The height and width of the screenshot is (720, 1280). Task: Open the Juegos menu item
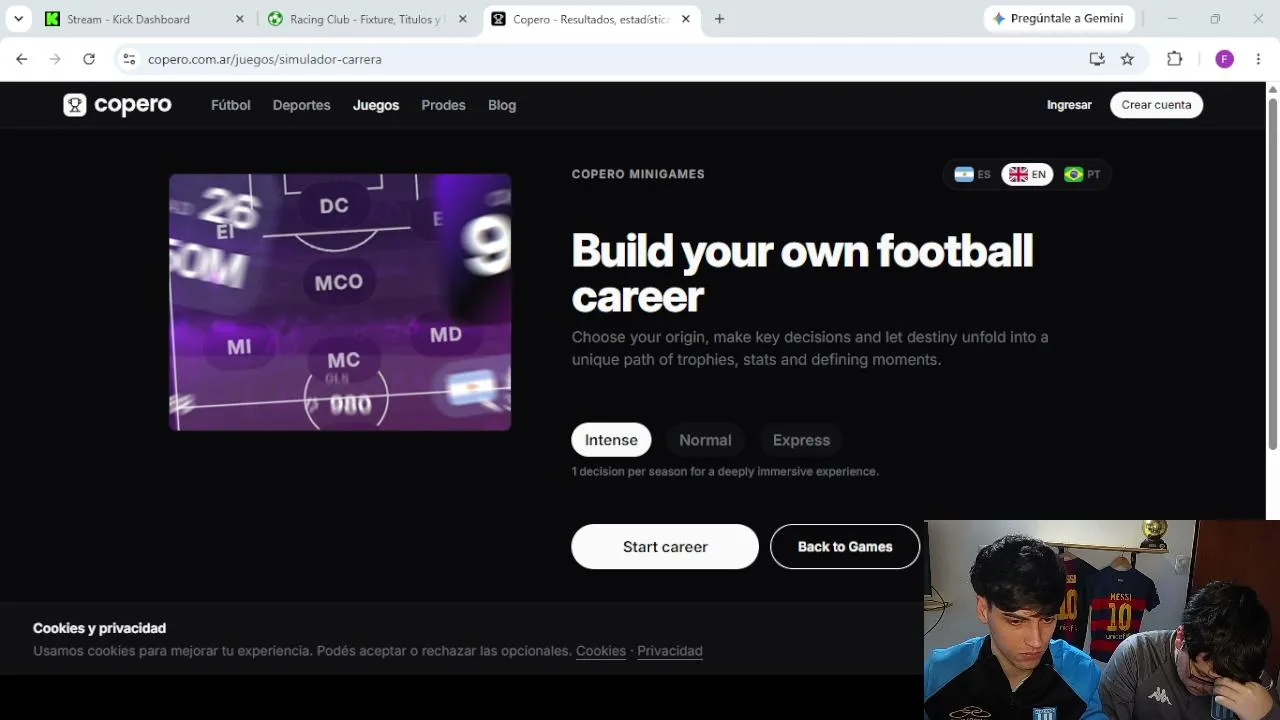coord(376,105)
